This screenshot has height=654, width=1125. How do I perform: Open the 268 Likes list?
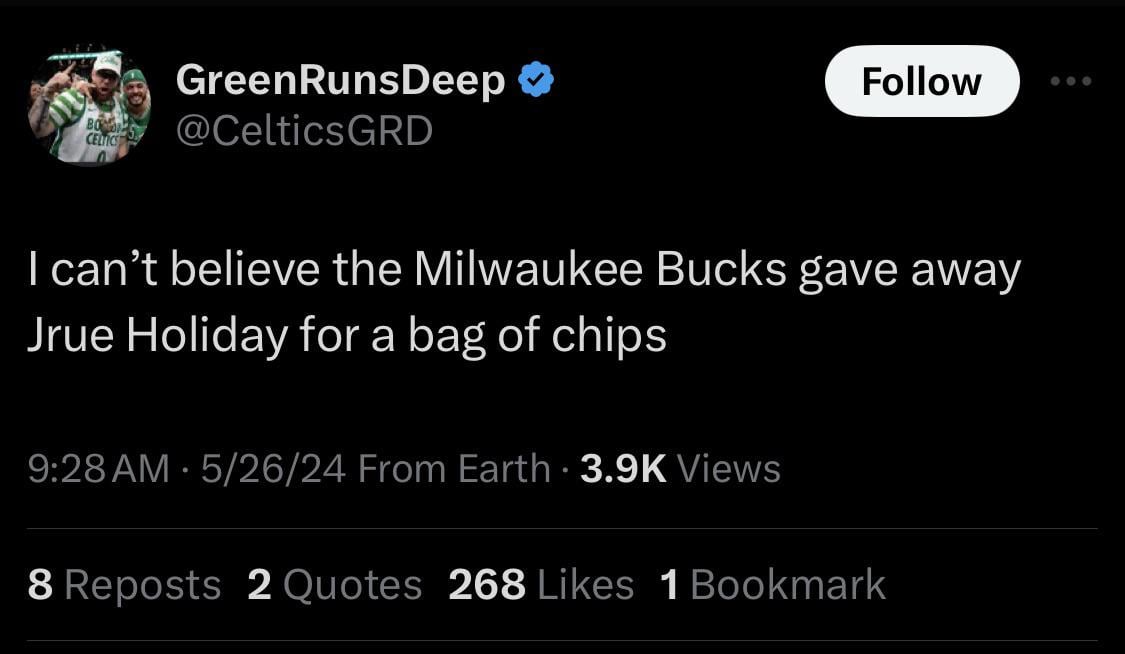(541, 585)
